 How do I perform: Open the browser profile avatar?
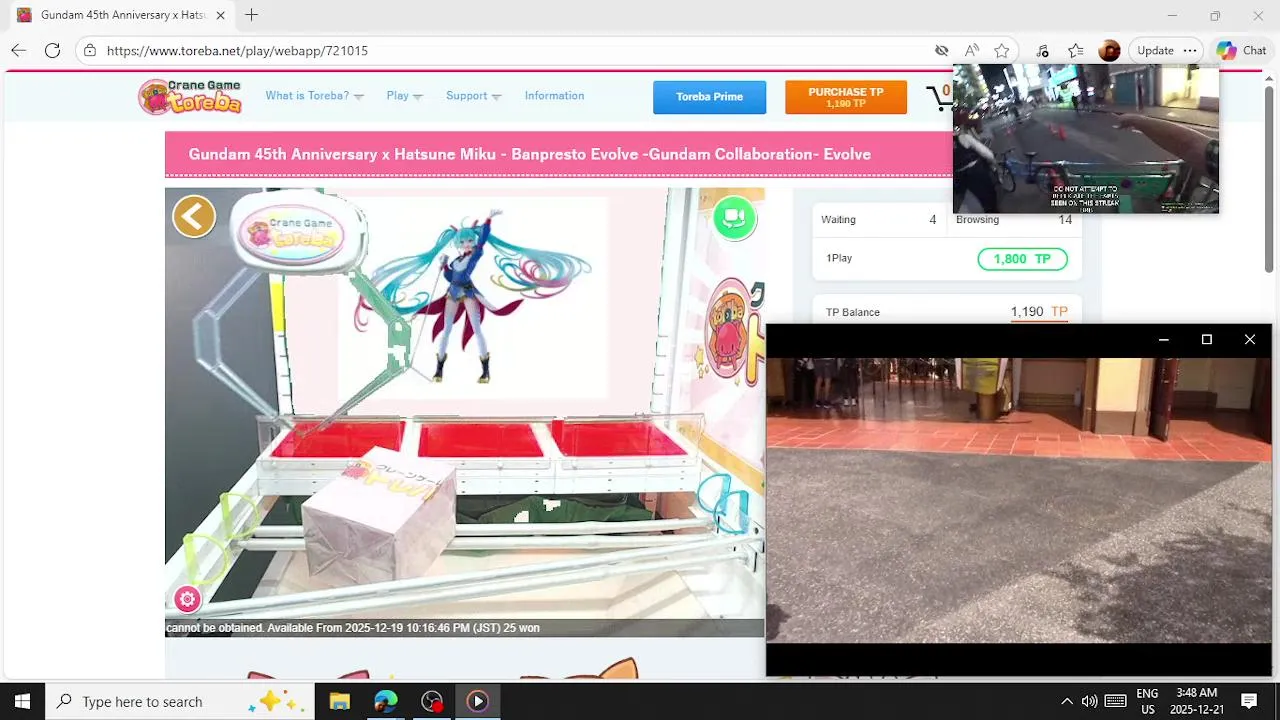pos(1108,50)
